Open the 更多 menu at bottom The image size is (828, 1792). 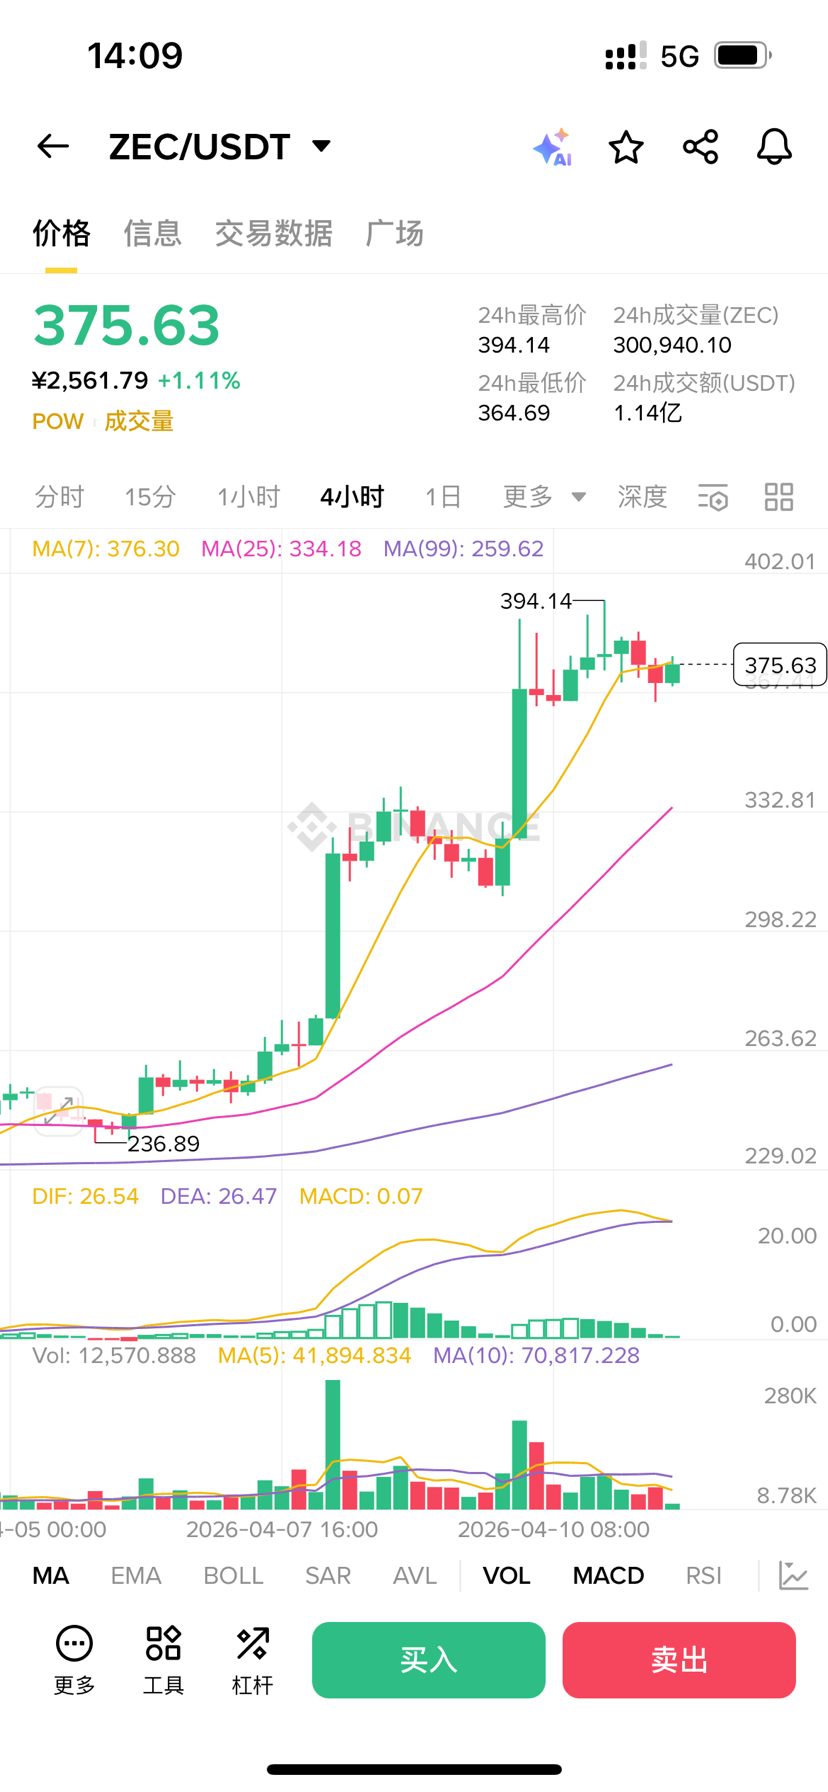tap(74, 1660)
